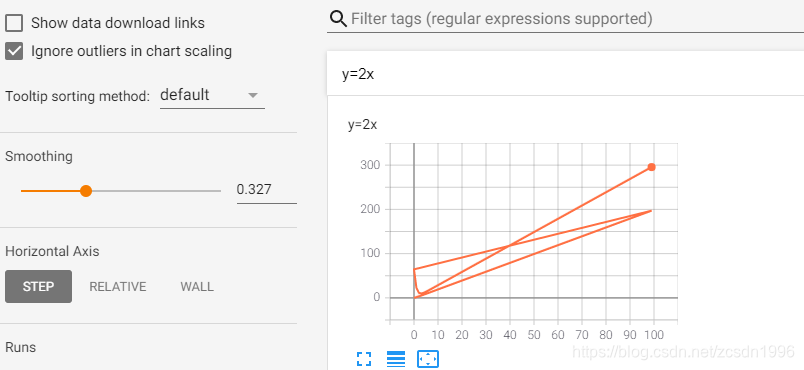Click the gray Smoothing slider track
The height and width of the screenshot is (370, 804).
tap(156, 191)
